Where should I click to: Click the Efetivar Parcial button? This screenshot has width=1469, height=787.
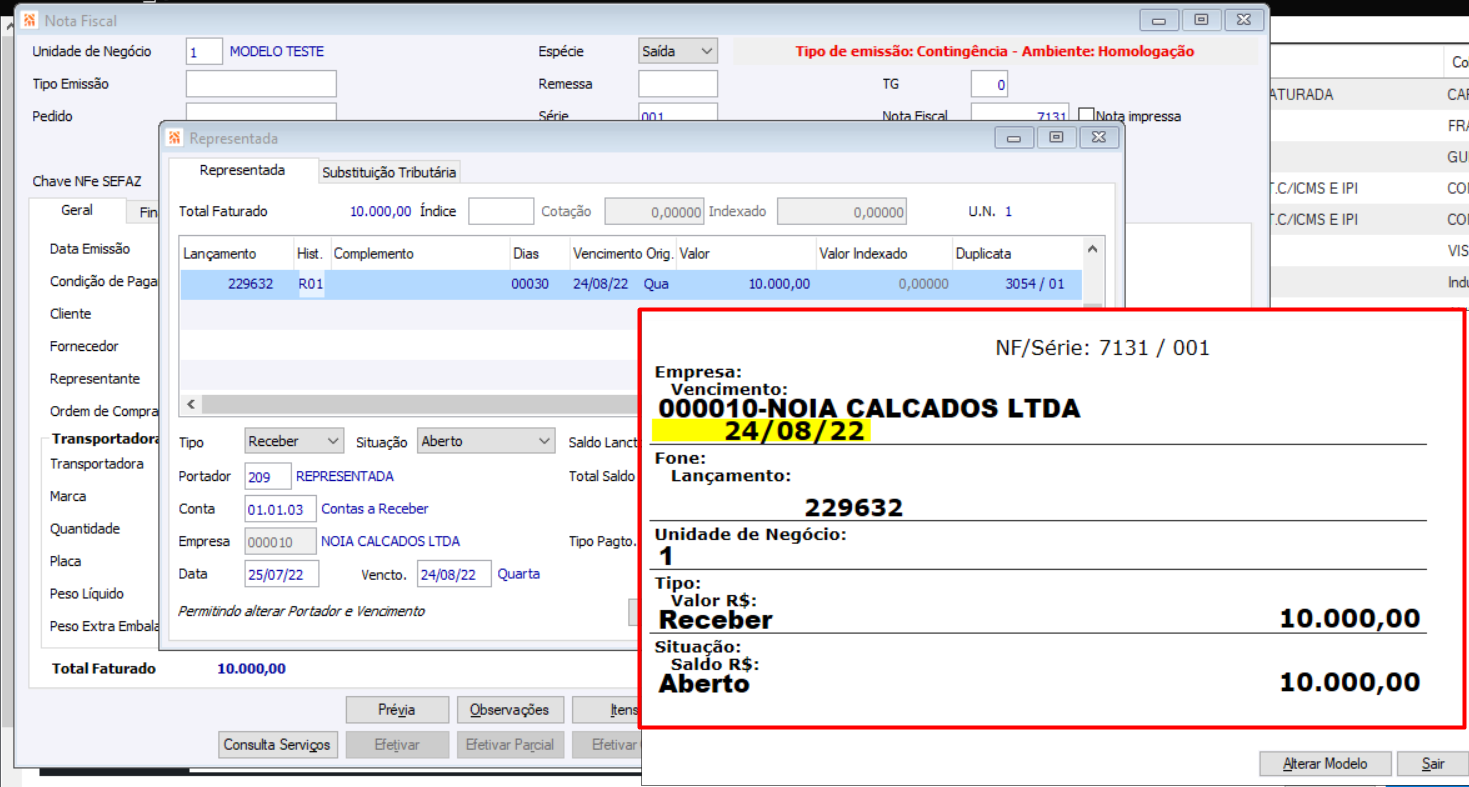[x=511, y=745]
